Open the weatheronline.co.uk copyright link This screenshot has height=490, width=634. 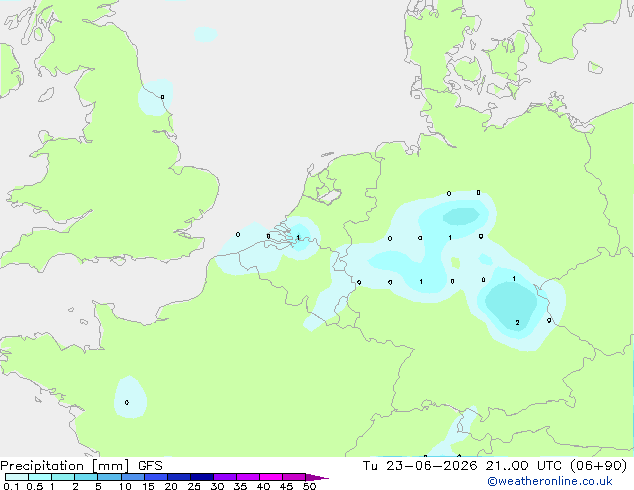(x=549, y=481)
